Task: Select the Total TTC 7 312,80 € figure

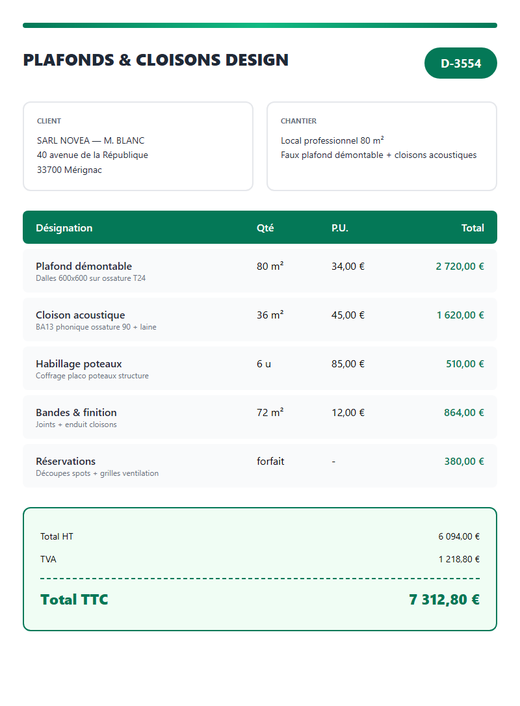Action: click(444, 599)
